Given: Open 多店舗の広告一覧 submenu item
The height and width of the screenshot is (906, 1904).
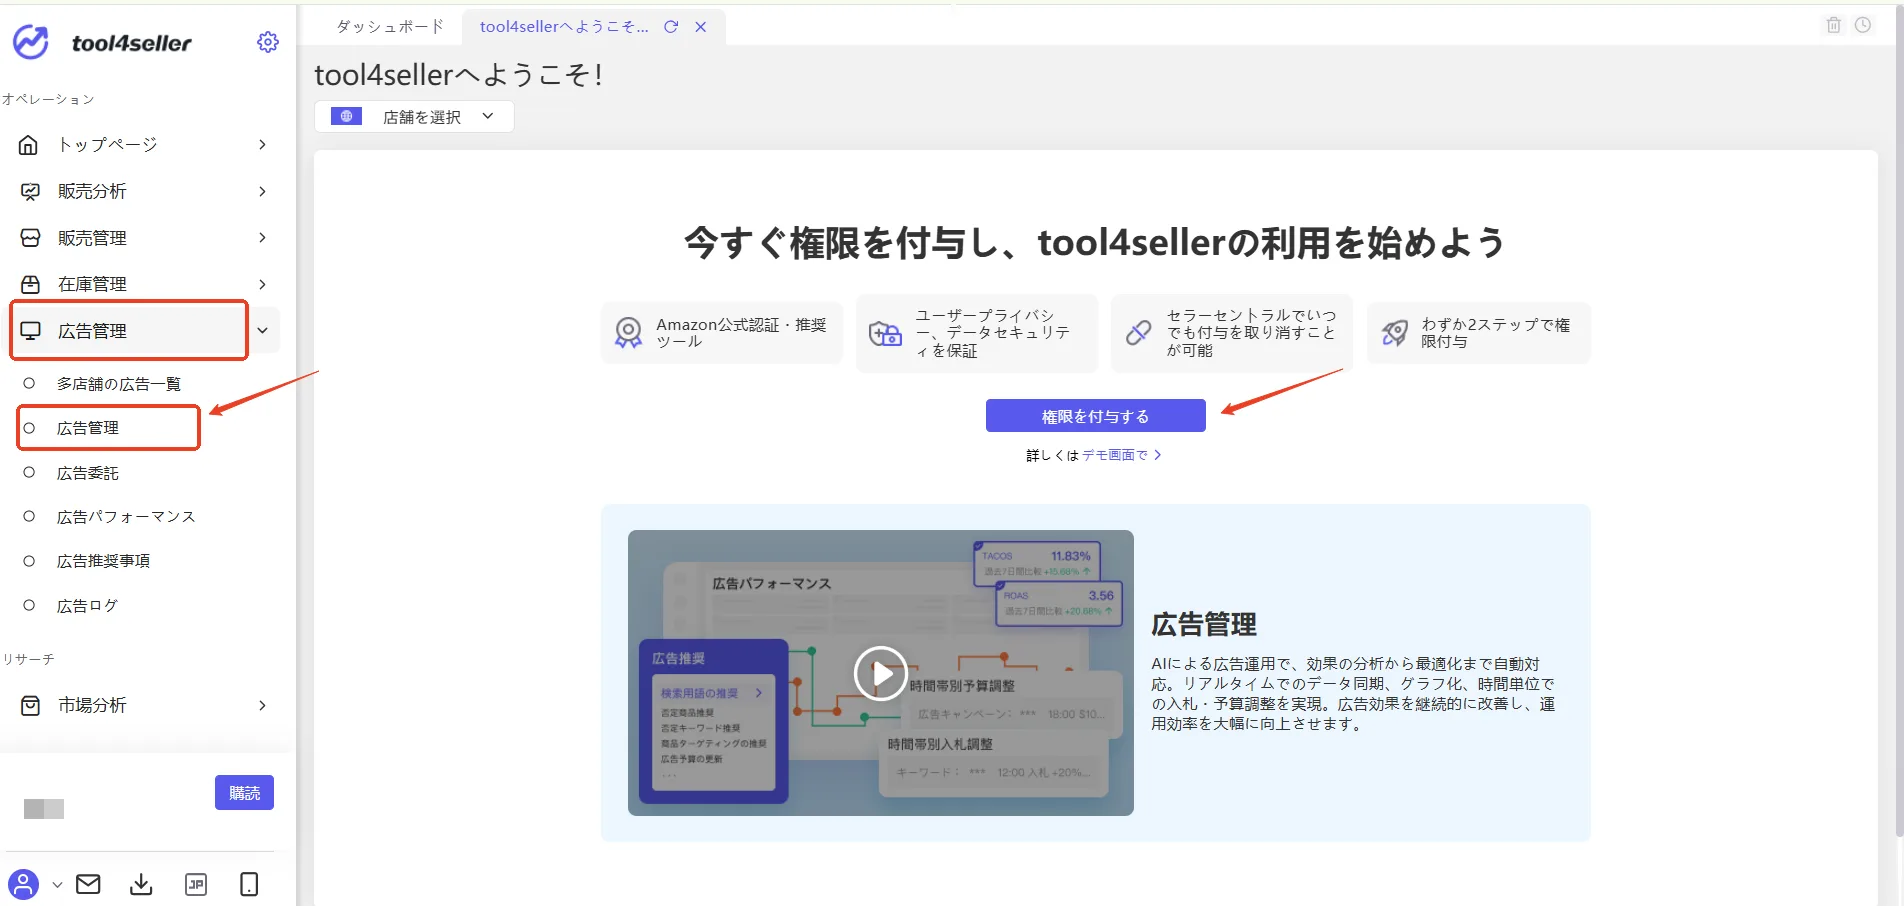Looking at the screenshot, I should click(x=119, y=384).
